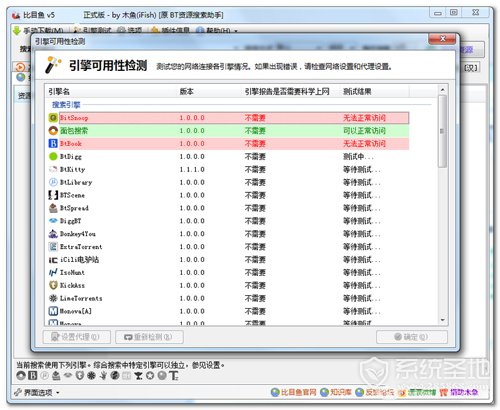Click the list scrollbar down arrow
Viewport: 500px width, 410px height.
[442, 320]
